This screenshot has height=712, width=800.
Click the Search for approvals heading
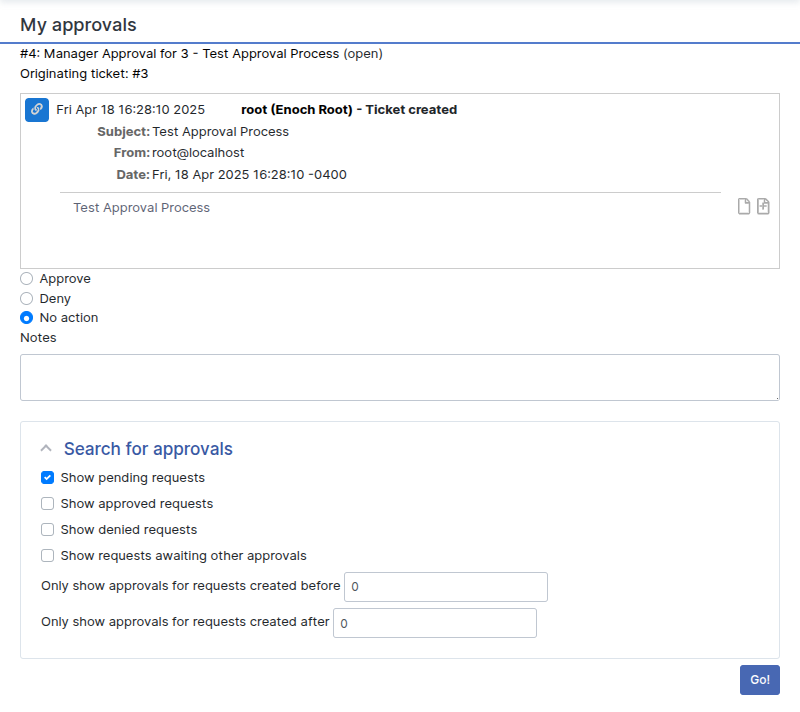(x=148, y=449)
